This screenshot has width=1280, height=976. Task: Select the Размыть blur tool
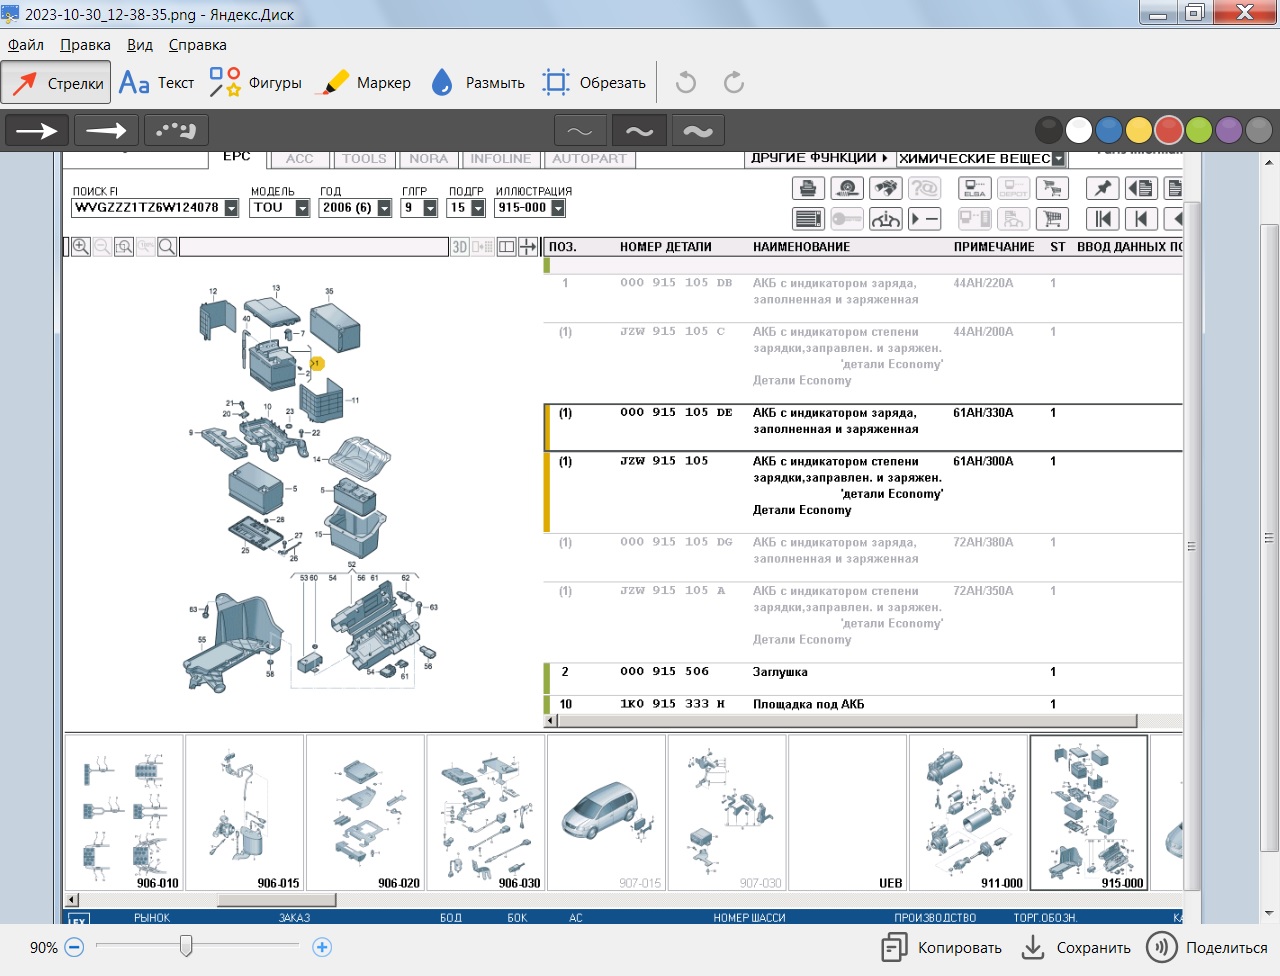click(x=478, y=83)
